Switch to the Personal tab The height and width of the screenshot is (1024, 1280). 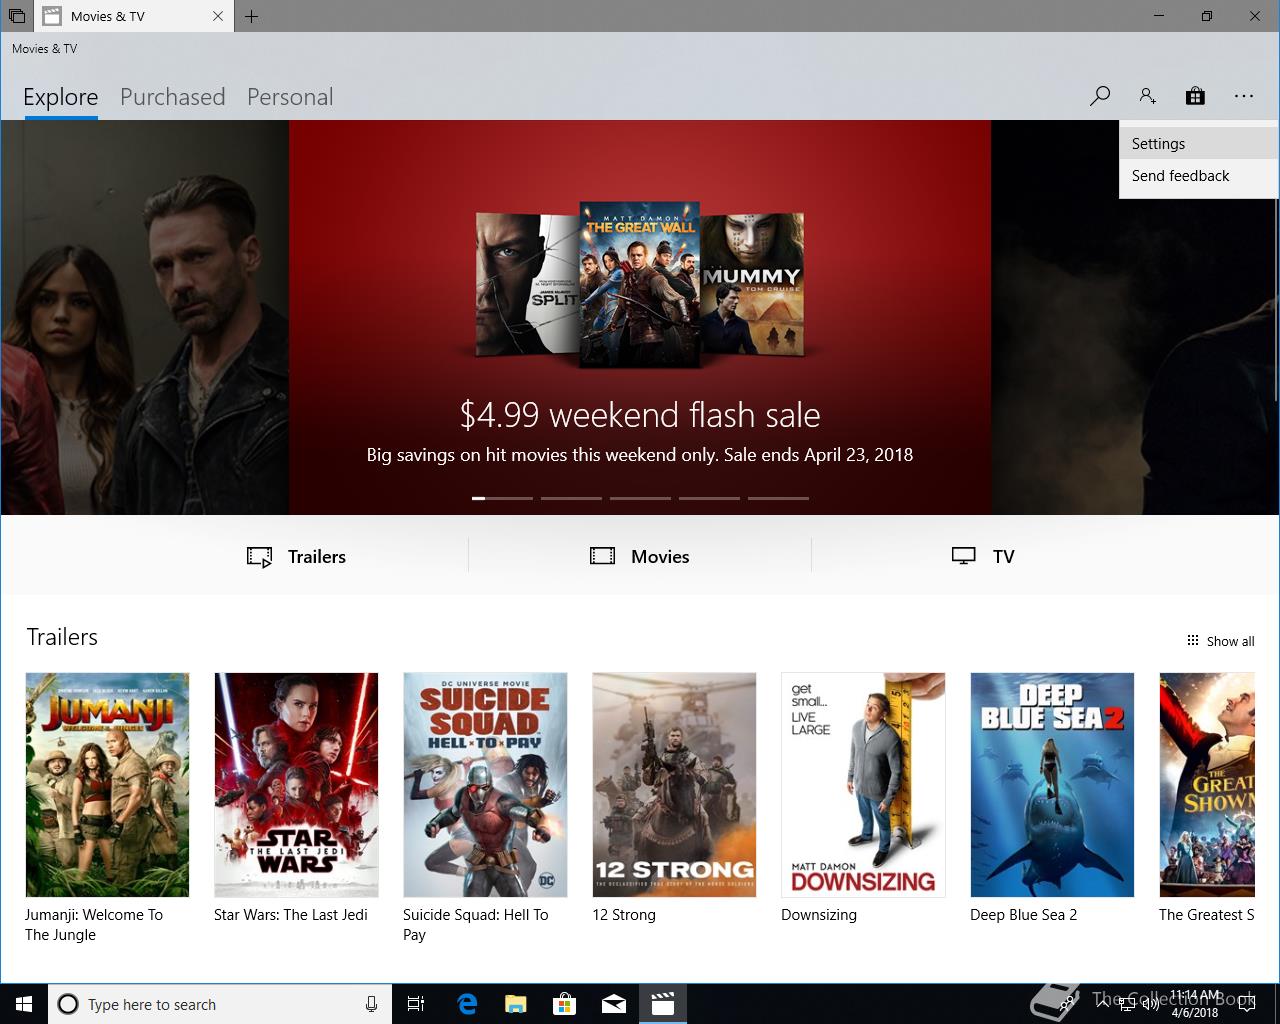coord(290,97)
